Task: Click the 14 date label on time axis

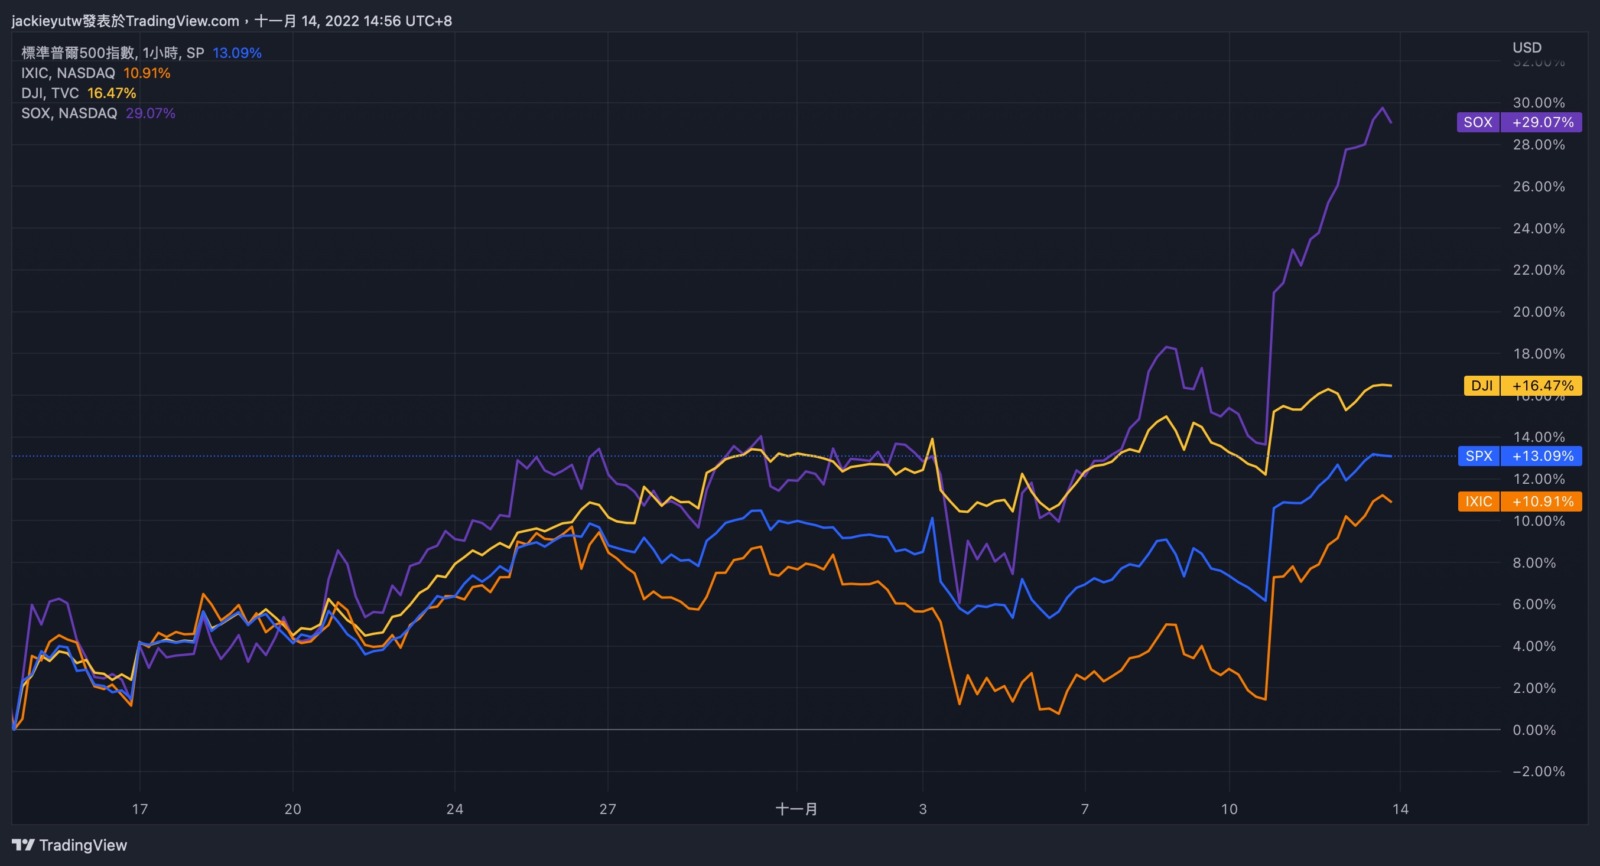Action: click(1400, 809)
